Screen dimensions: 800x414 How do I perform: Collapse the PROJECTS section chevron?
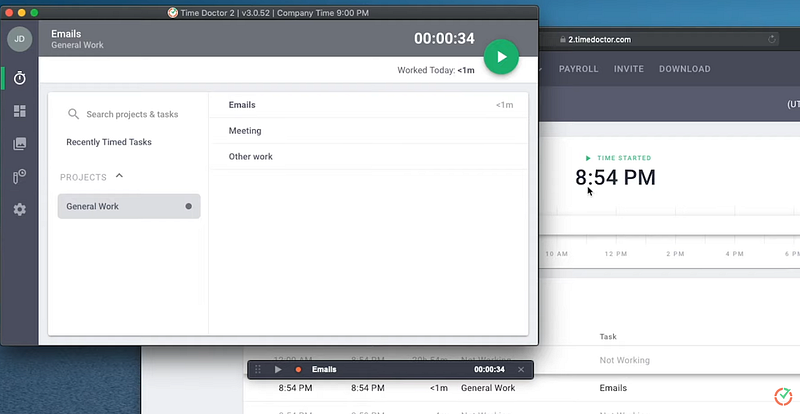click(119, 176)
